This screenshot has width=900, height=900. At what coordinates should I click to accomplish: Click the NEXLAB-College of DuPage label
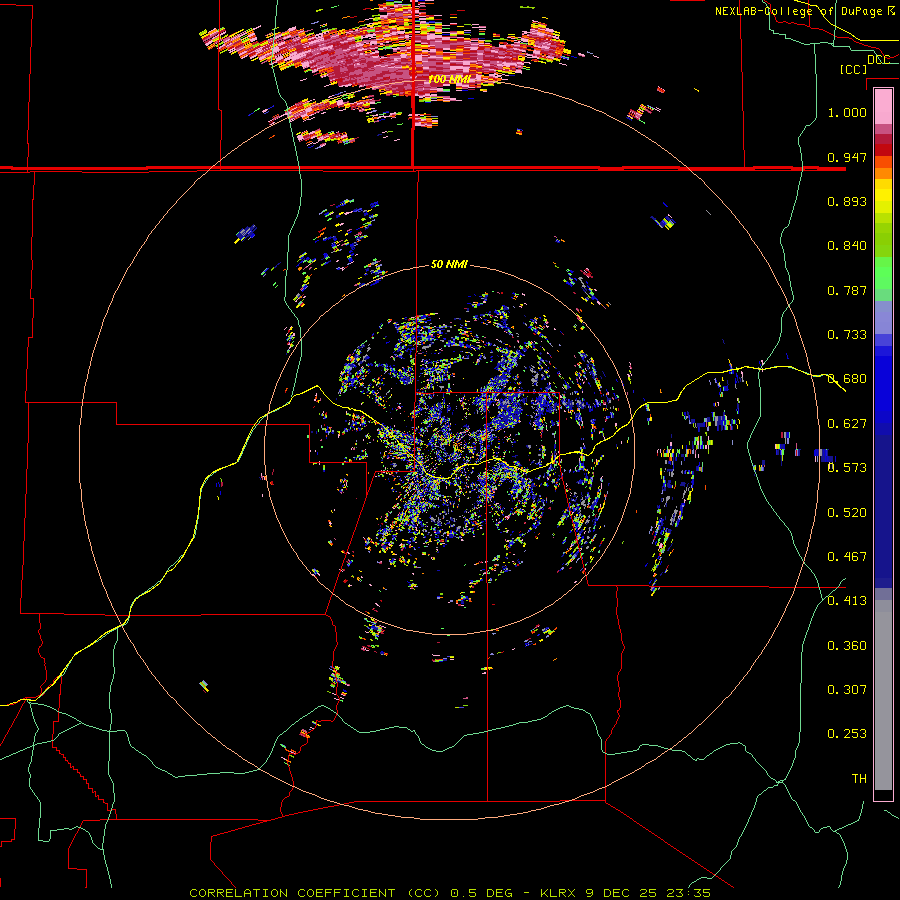[800, 11]
